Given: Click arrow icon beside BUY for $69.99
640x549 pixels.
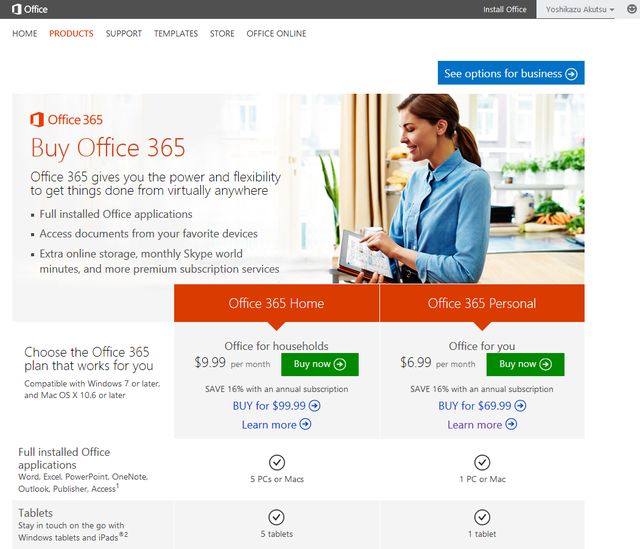Looking at the screenshot, I should (x=520, y=406).
